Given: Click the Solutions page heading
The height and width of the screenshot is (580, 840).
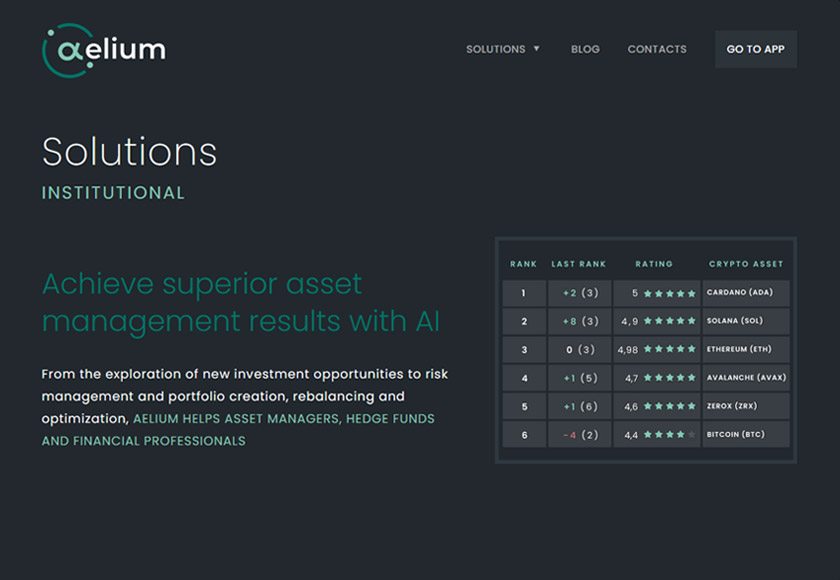Looking at the screenshot, I should pos(130,152).
